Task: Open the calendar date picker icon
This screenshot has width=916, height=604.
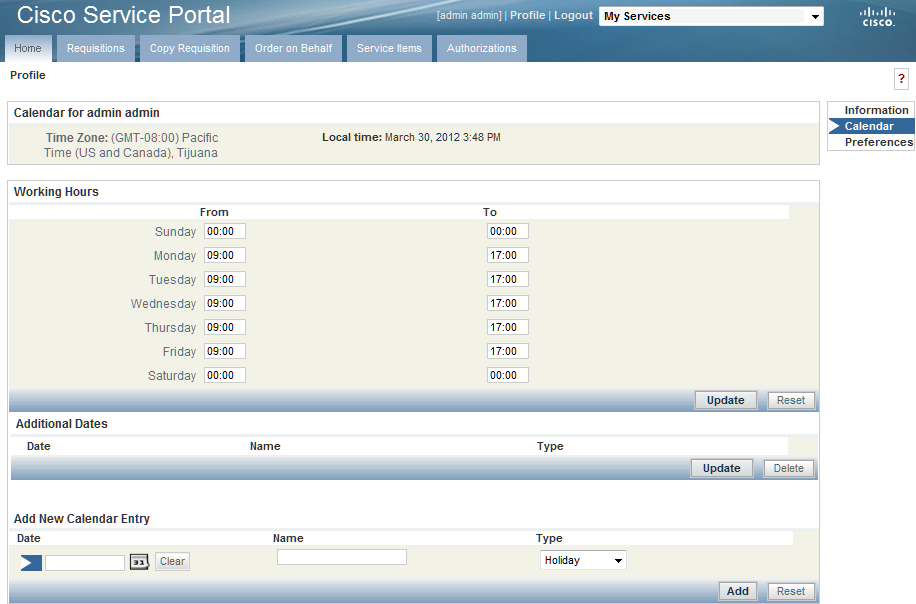Action: [139, 562]
